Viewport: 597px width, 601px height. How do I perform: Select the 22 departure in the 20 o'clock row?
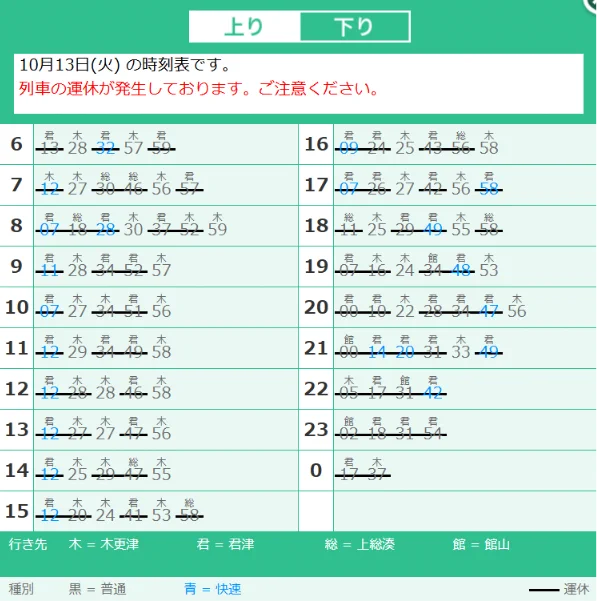click(405, 311)
